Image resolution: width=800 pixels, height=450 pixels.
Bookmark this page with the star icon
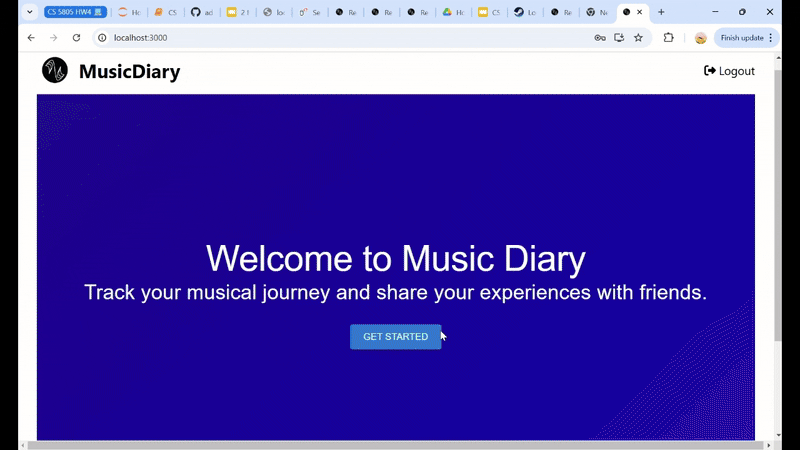pos(638,38)
